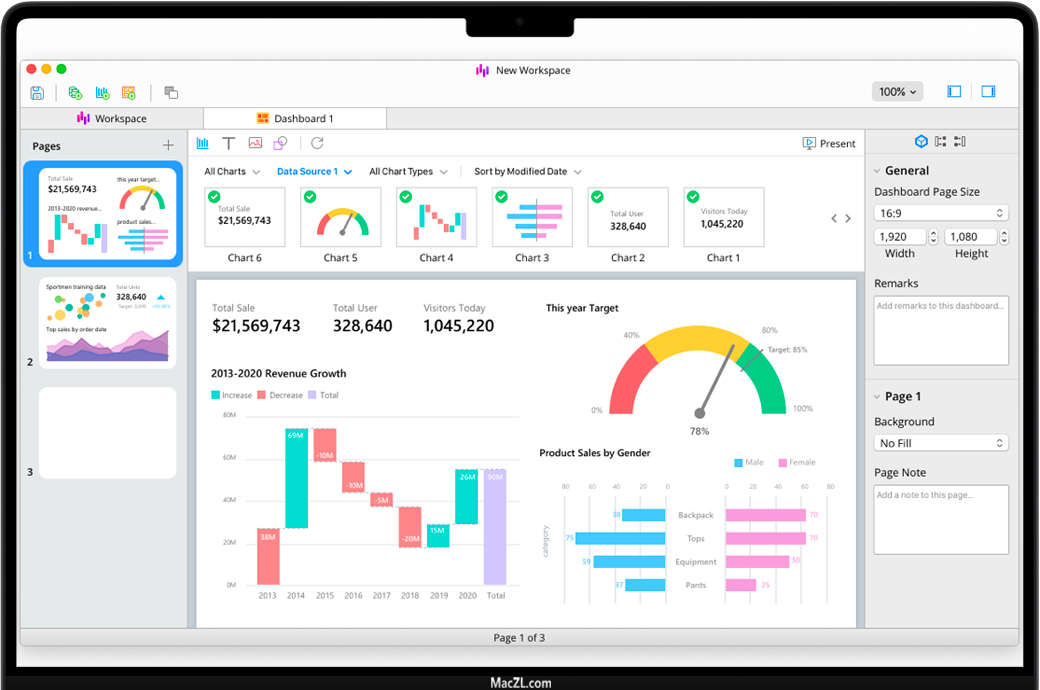Collapse the General section

click(x=877, y=171)
